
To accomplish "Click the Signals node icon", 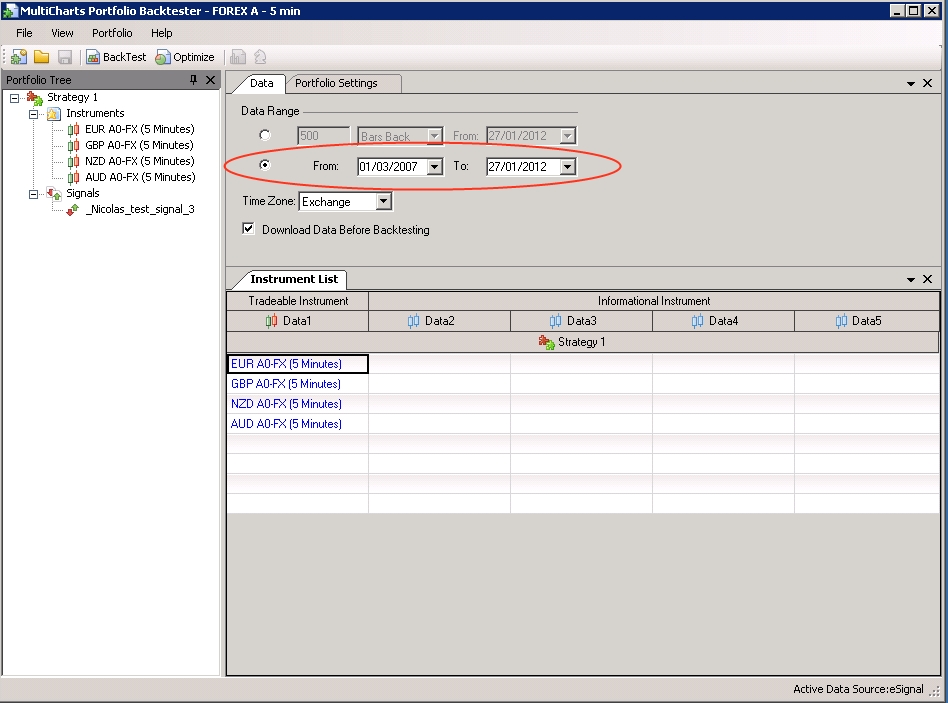I will pyautogui.click(x=54, y=193).
